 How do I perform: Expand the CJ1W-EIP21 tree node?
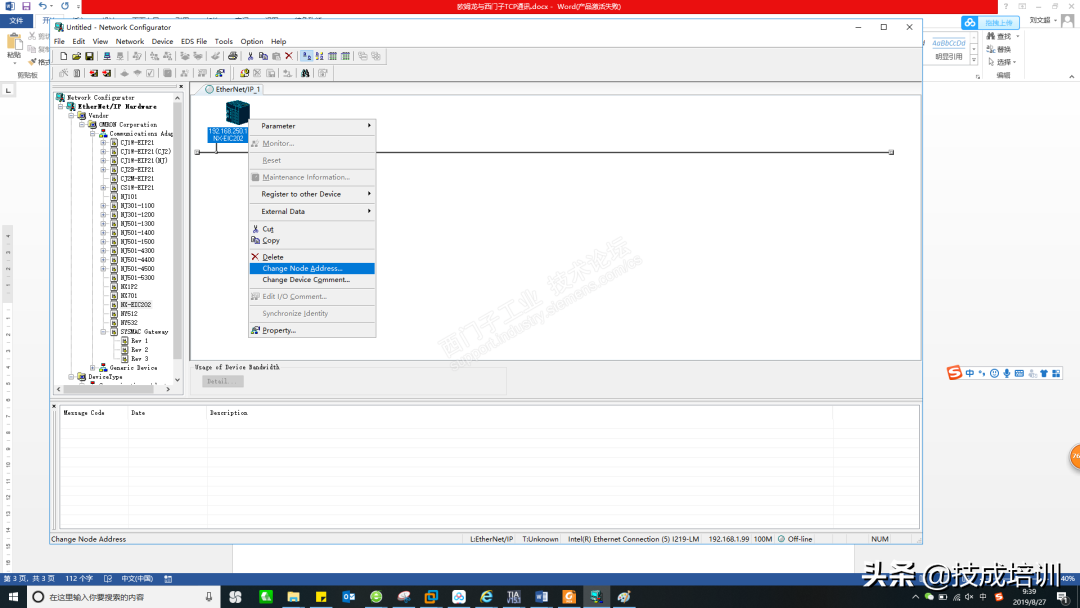(103, 143)
